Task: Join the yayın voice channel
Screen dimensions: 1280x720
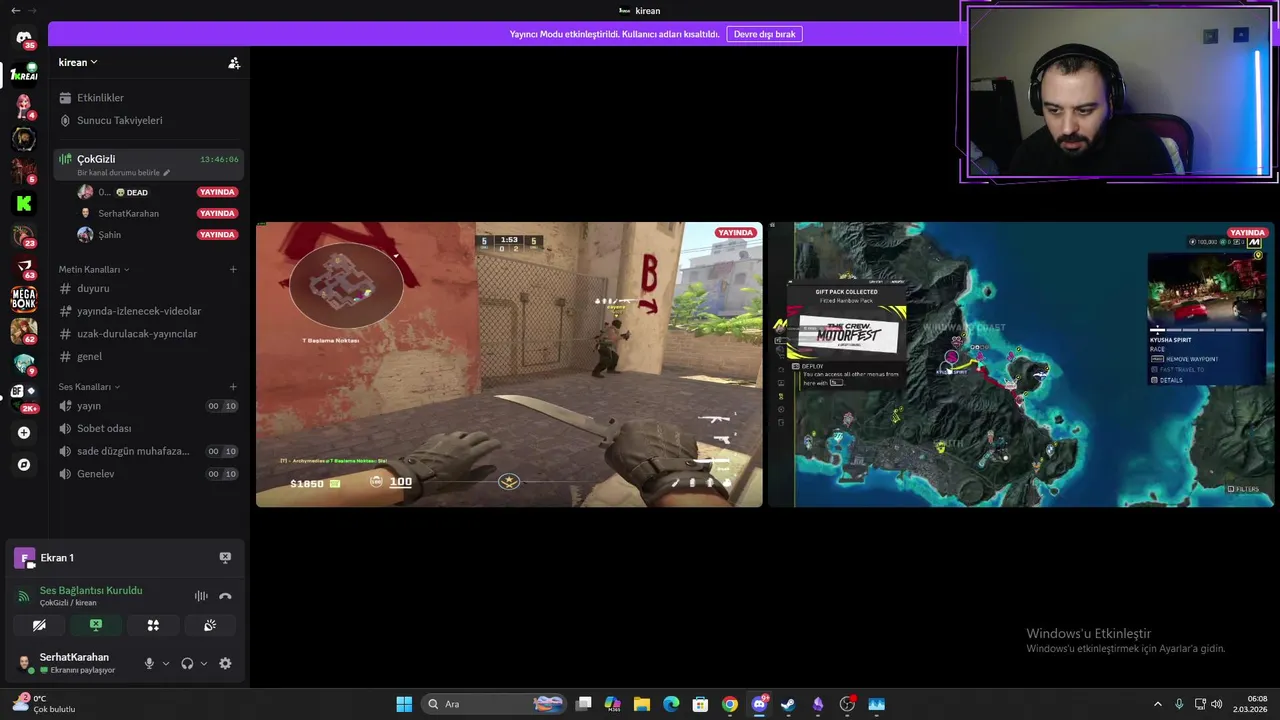Action: (x=148, y=406)
